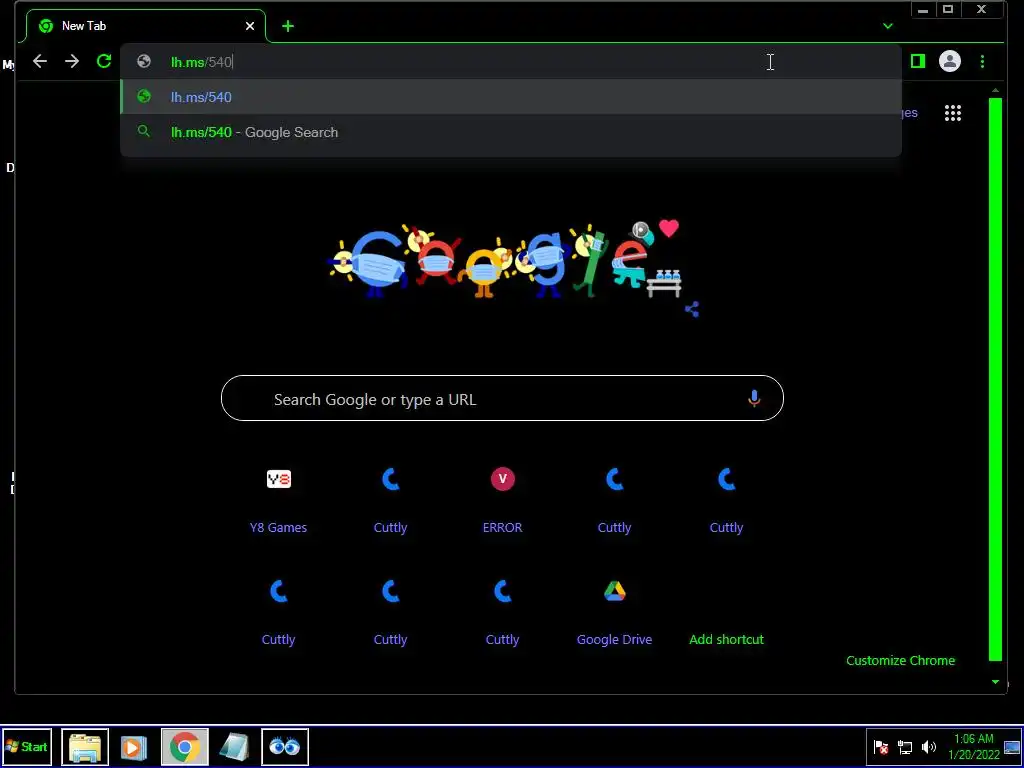Viewport: 1024px width, 768px height.
Task: Close the New Tab tab
Action: click(x=249, y=26)
